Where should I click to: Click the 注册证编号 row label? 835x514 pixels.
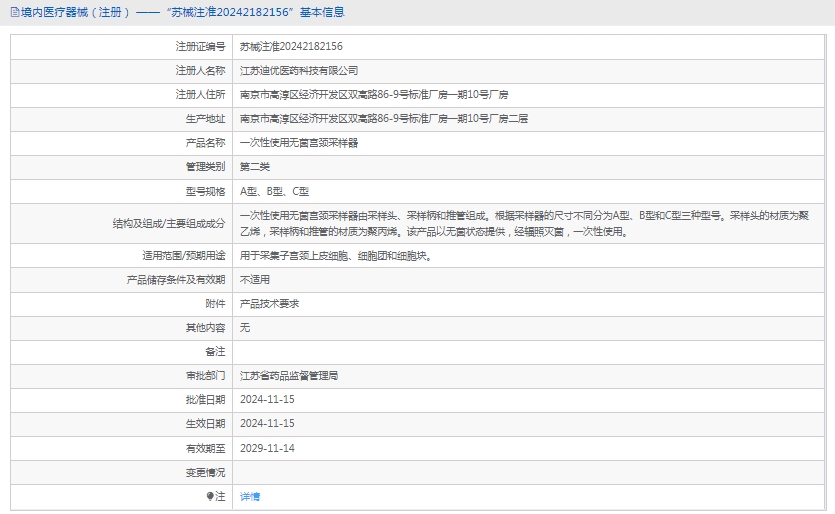(200, 47)
